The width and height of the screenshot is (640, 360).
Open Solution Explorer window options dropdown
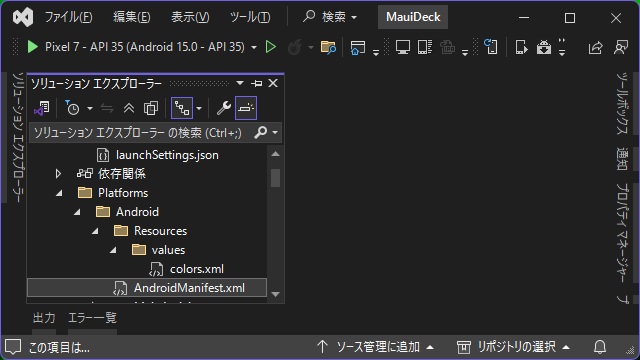pyautogui.click(x=240, y=83)
